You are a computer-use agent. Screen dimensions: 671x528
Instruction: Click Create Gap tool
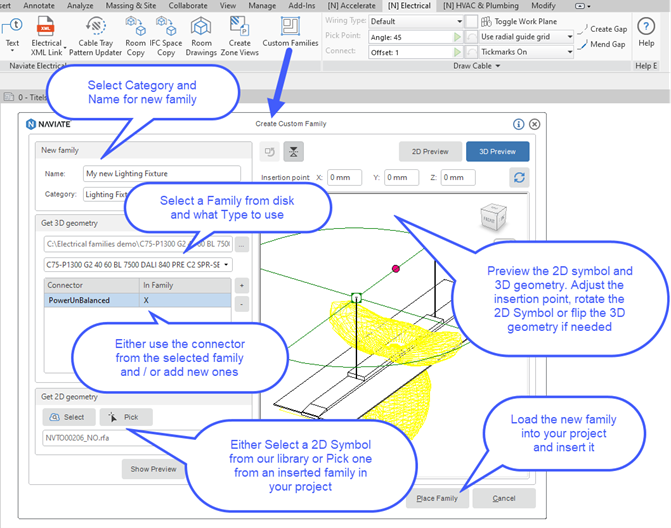tap(603, 29)
